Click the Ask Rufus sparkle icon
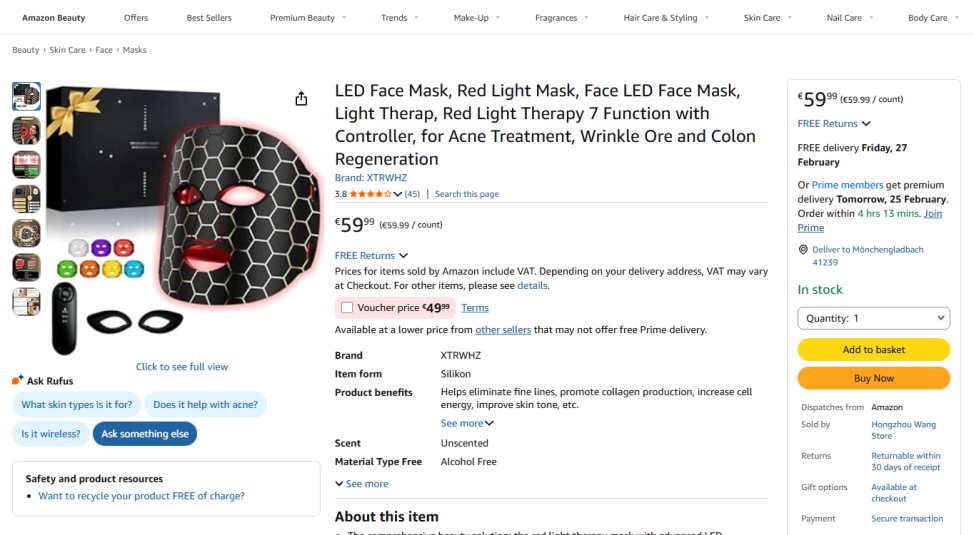974x535 pixels. (18, 380)
